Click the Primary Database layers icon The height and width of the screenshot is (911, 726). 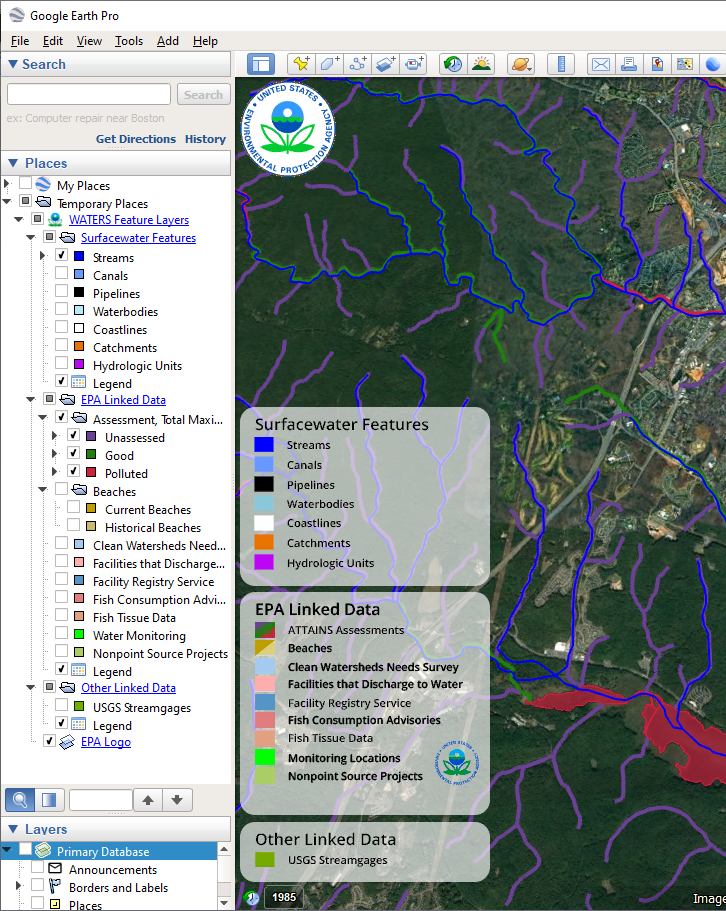pyautogui.click(x=43, y=851)
